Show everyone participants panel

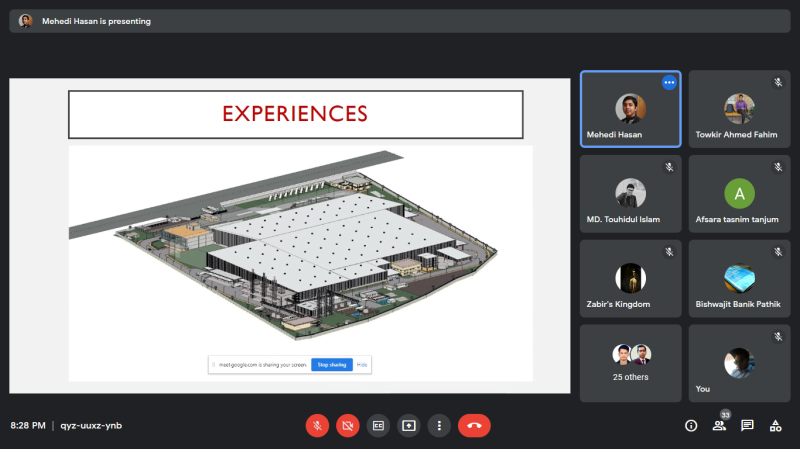719,425
